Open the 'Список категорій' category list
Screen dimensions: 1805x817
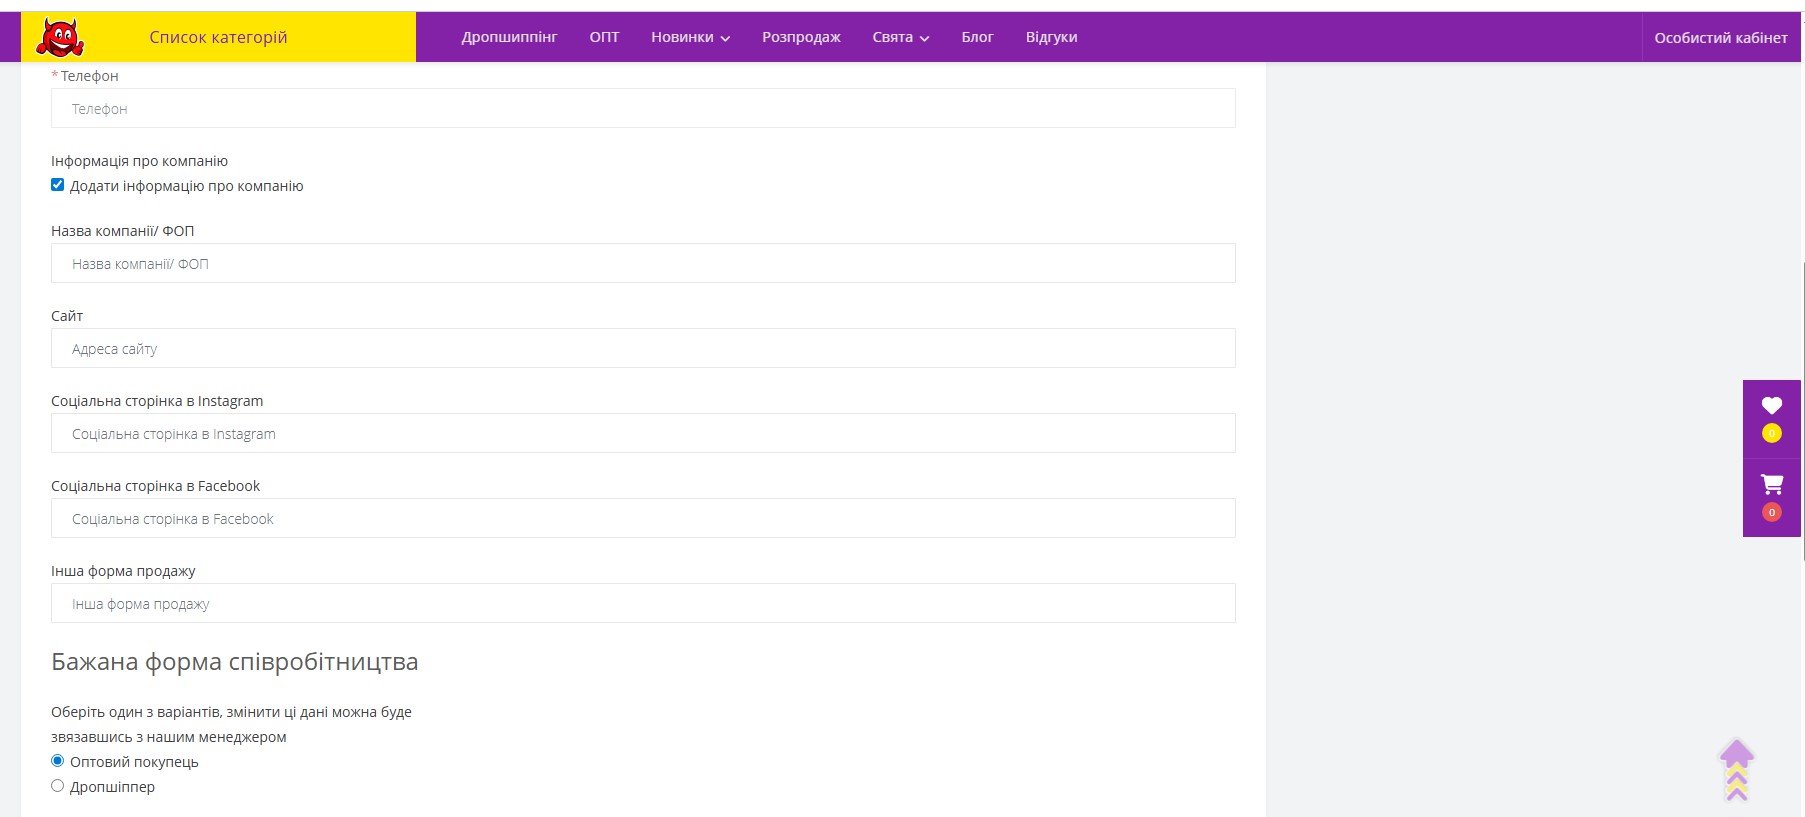[x=218, y=37]
